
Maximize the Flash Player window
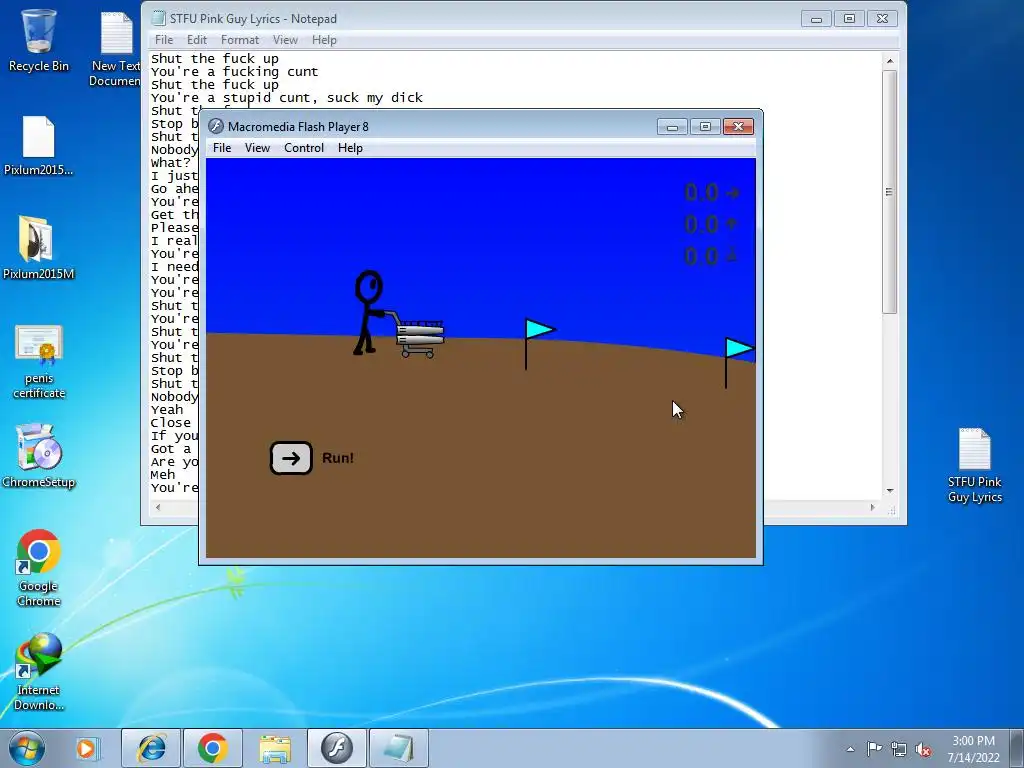705,127
